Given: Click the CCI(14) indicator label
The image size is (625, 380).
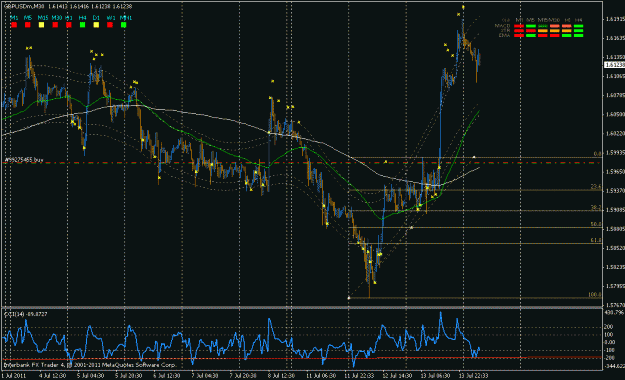Looking at the screenshot, I should [26, 314].
